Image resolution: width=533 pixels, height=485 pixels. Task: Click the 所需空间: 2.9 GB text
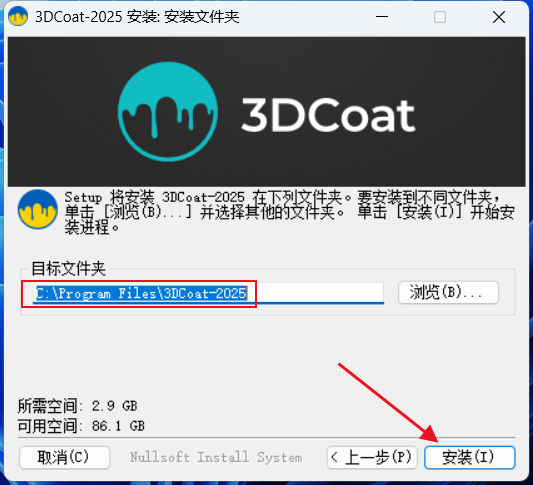click(78, 406)
